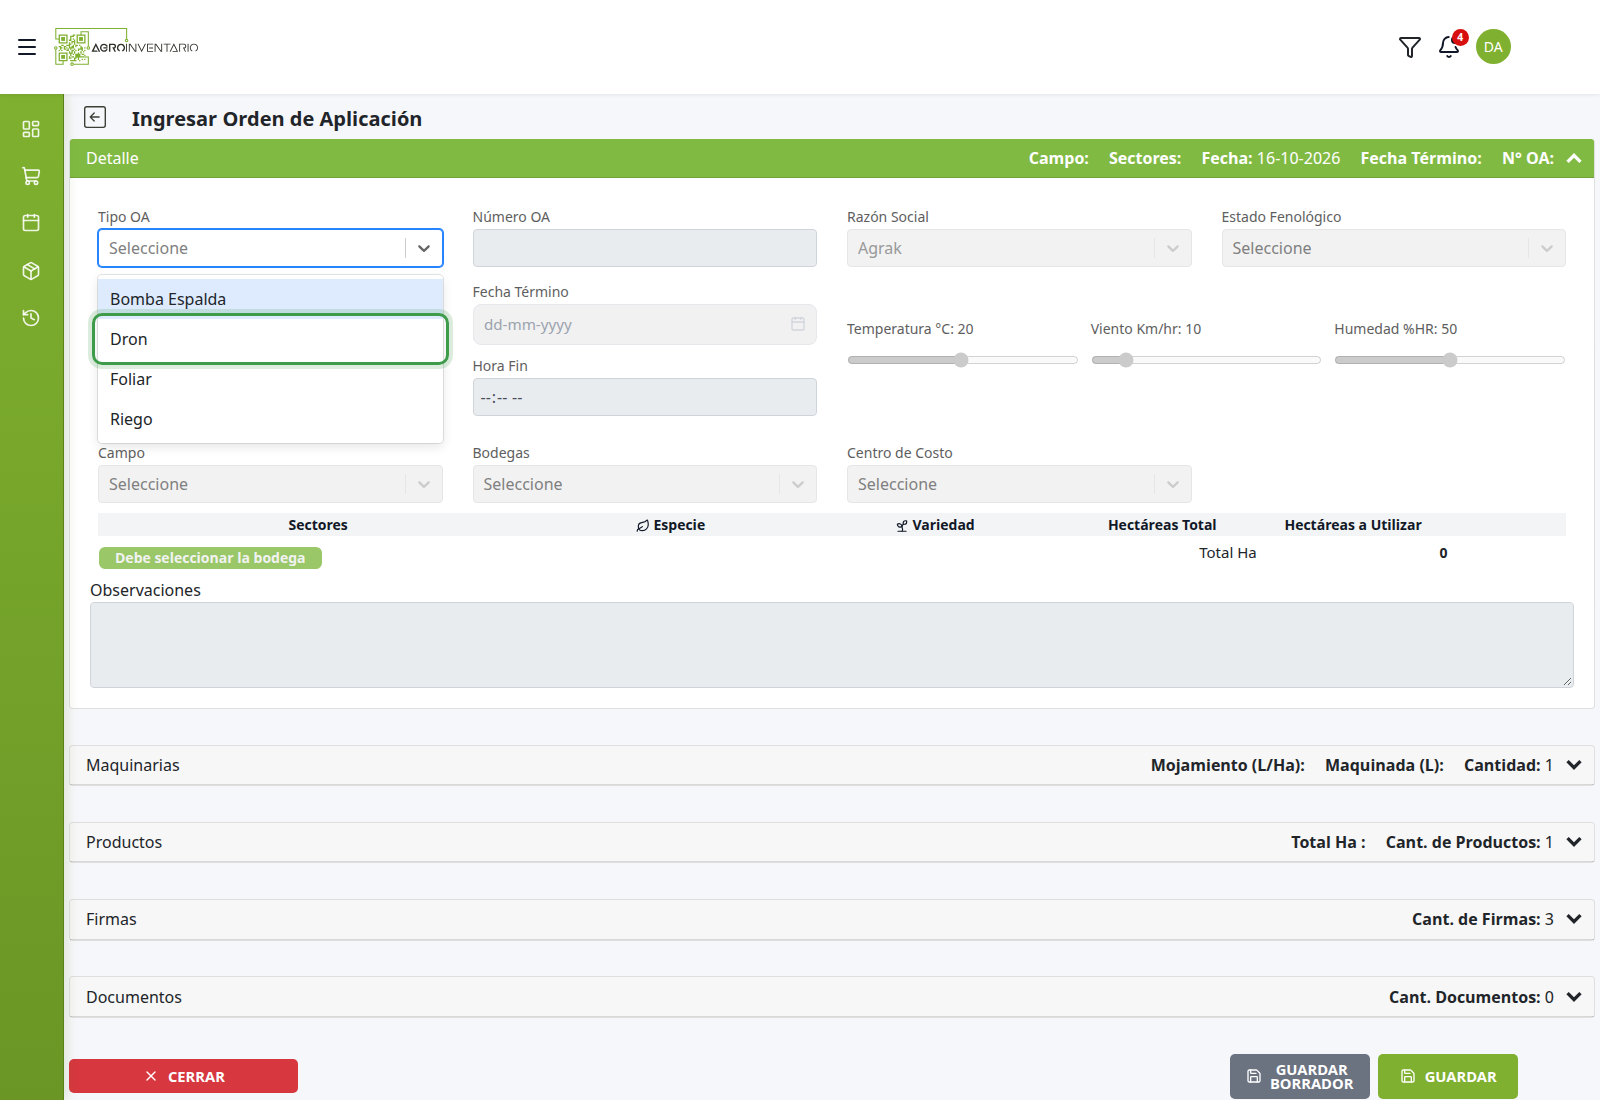Click the Número OA field

(644, 248)
